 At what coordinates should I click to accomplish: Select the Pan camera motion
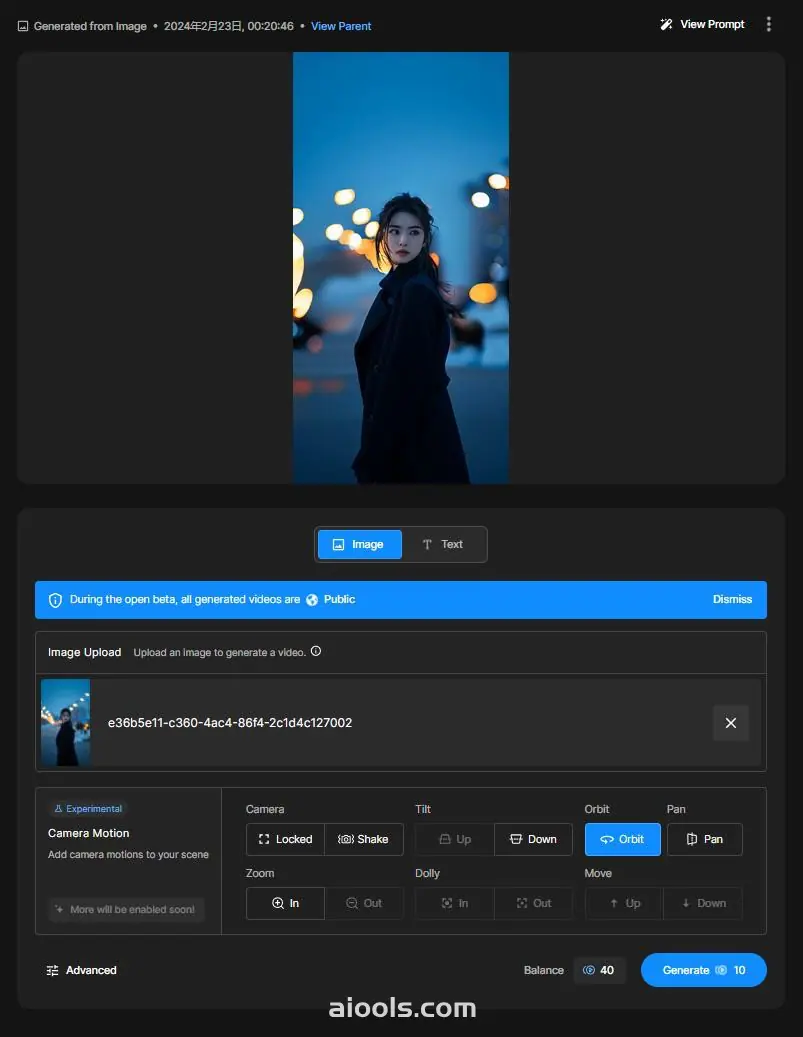click(704, 839)
